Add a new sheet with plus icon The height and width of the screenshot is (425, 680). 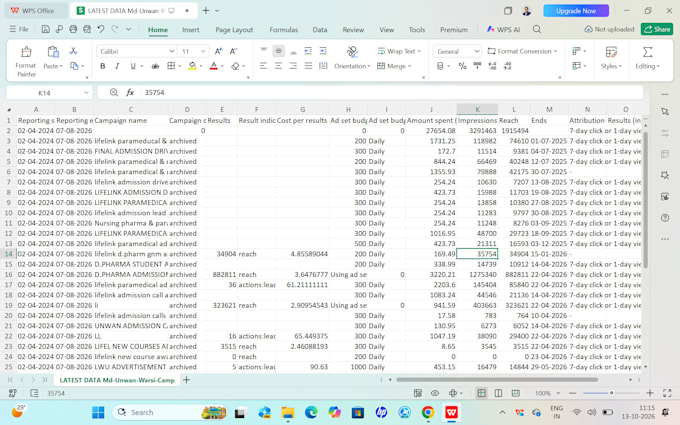tap(186, 380)
